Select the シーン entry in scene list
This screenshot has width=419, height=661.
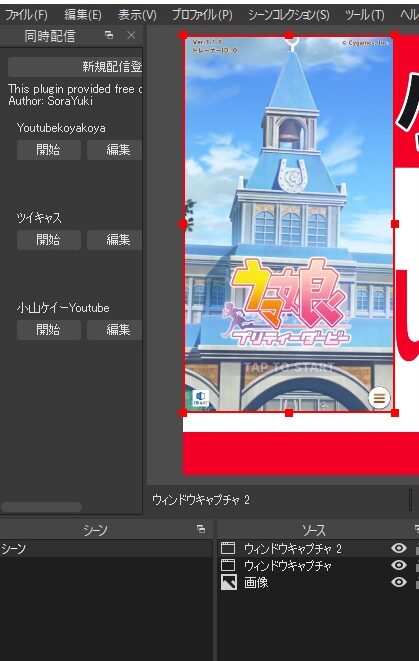tap(106, 548)
